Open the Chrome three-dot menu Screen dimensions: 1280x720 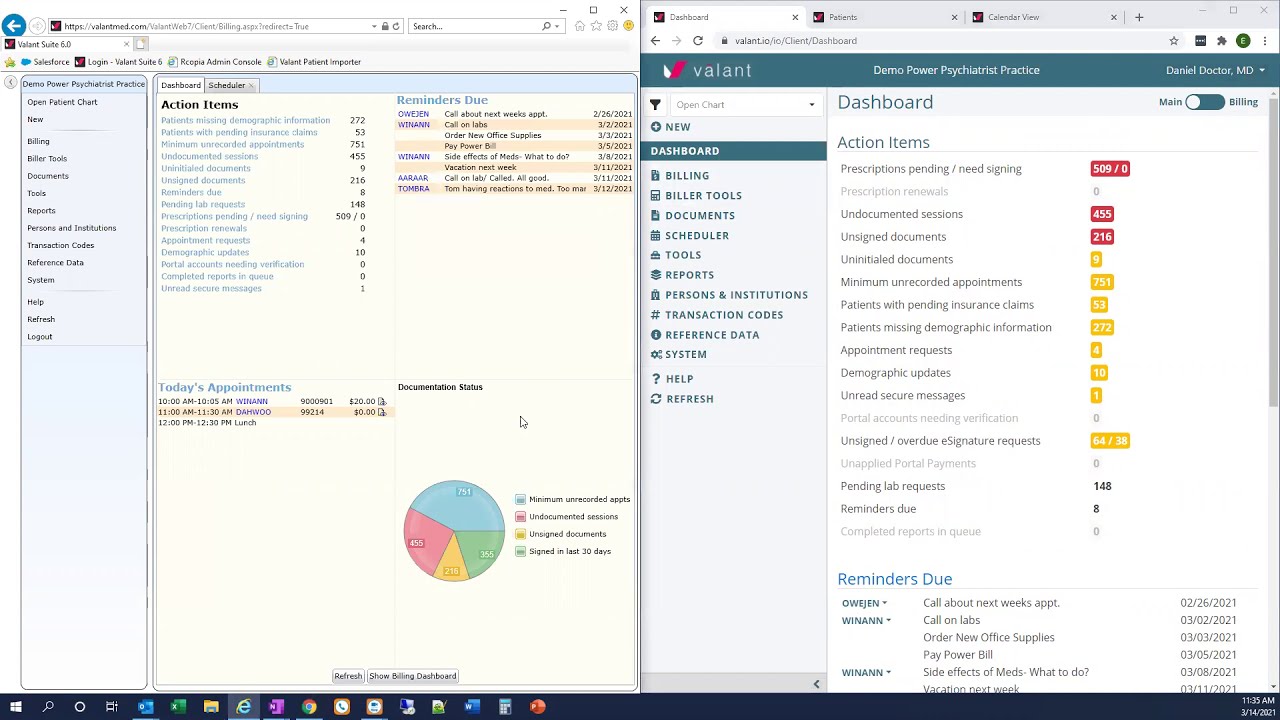pos(1265,41)
